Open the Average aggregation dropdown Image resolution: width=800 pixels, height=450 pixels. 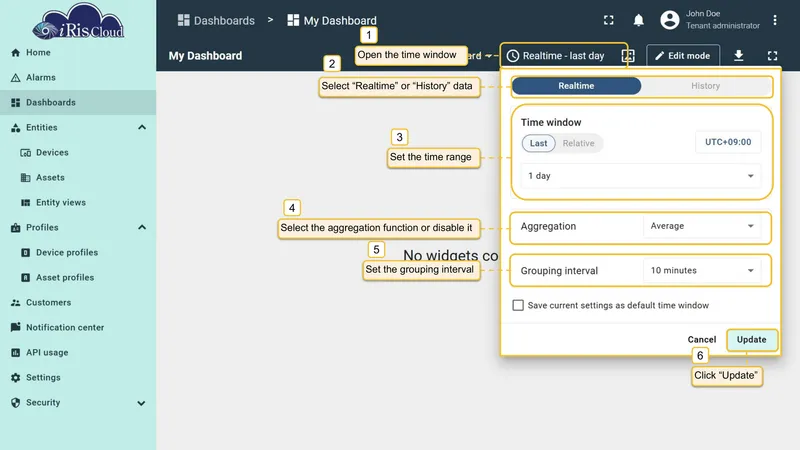[702, 226]
